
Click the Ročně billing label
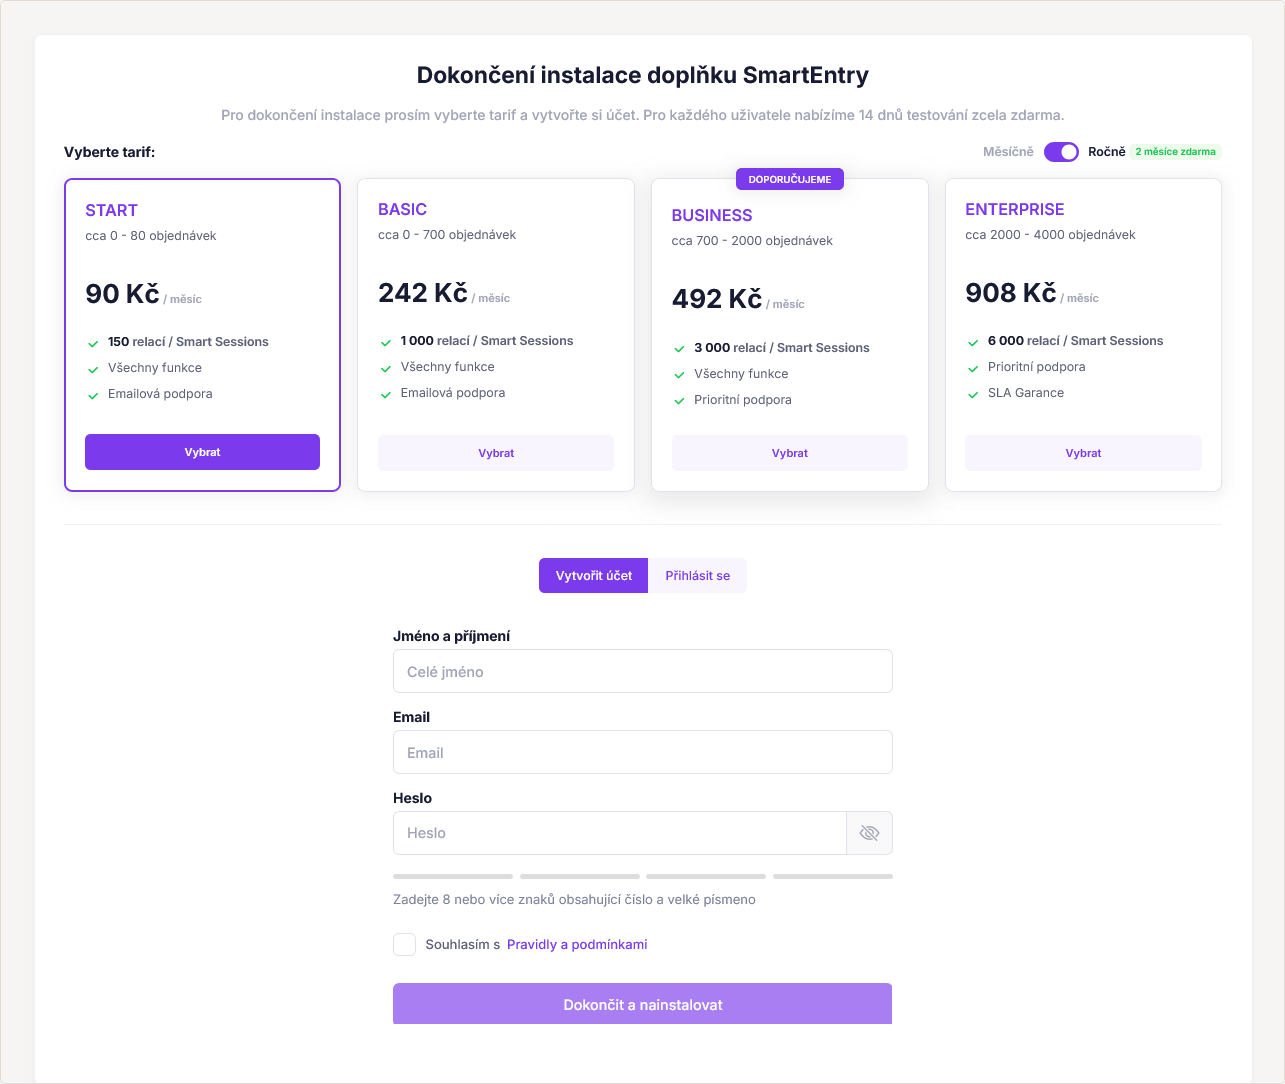(1106, 152)
